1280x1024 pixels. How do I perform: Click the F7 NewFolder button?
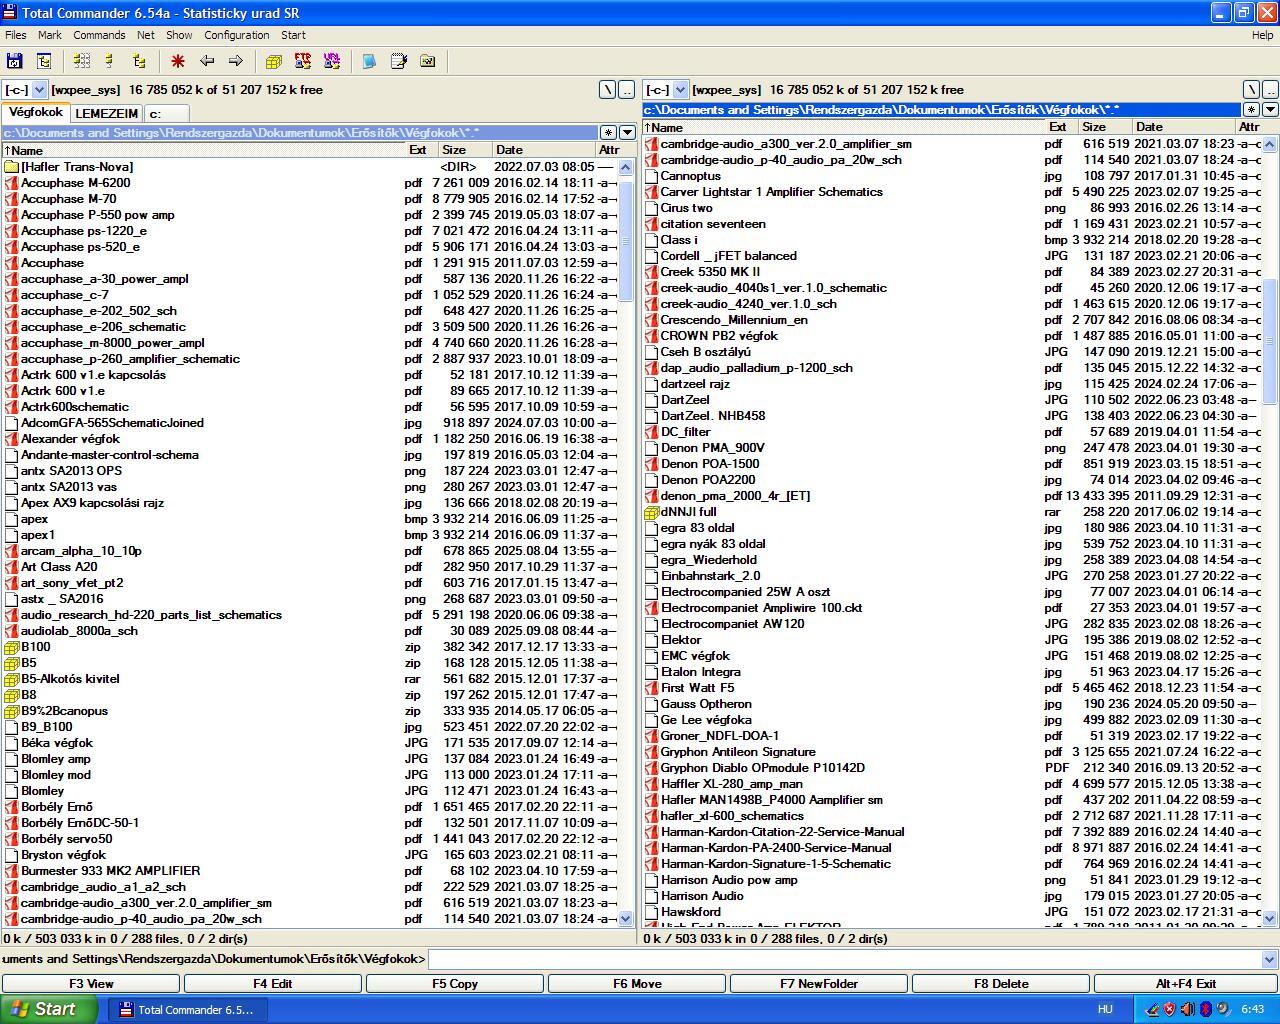click(x=819, y=983)
